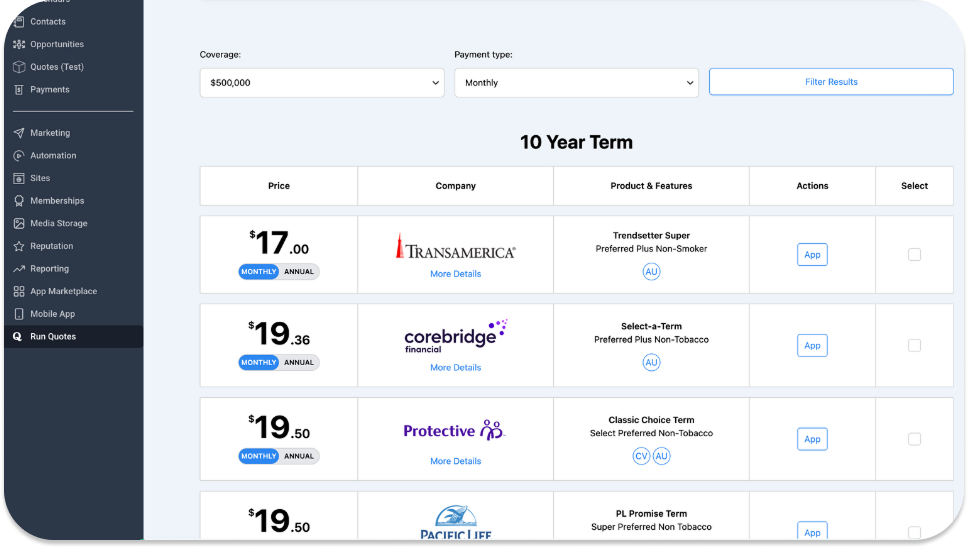Click the Transamerica company logo
Screen dimensions: 968x548
(x=456, y=246)
